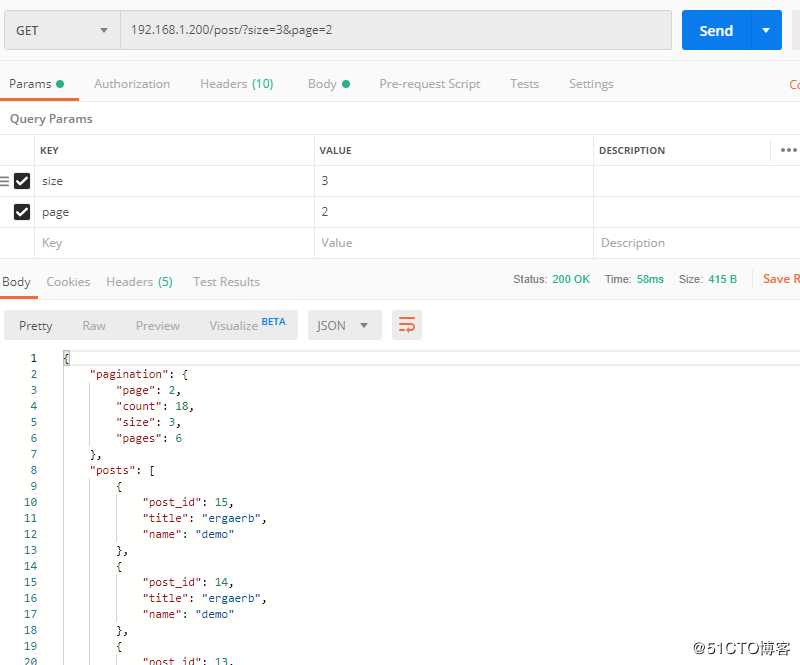Open the response Headers (5) tab
The height and width of the screenshot is (665, 800).
pyautogui.click(x=139, y=282)
